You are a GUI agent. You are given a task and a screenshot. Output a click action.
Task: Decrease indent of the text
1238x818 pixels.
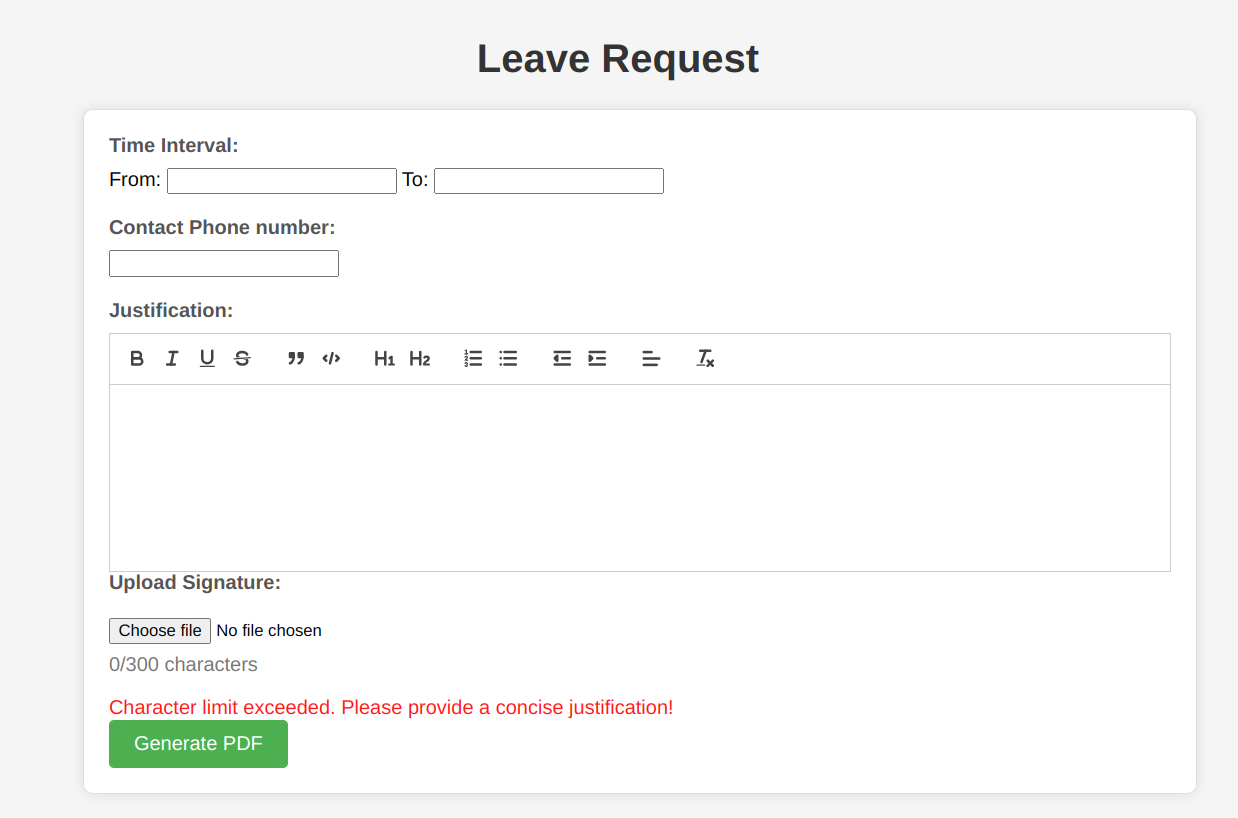(563, 358)
